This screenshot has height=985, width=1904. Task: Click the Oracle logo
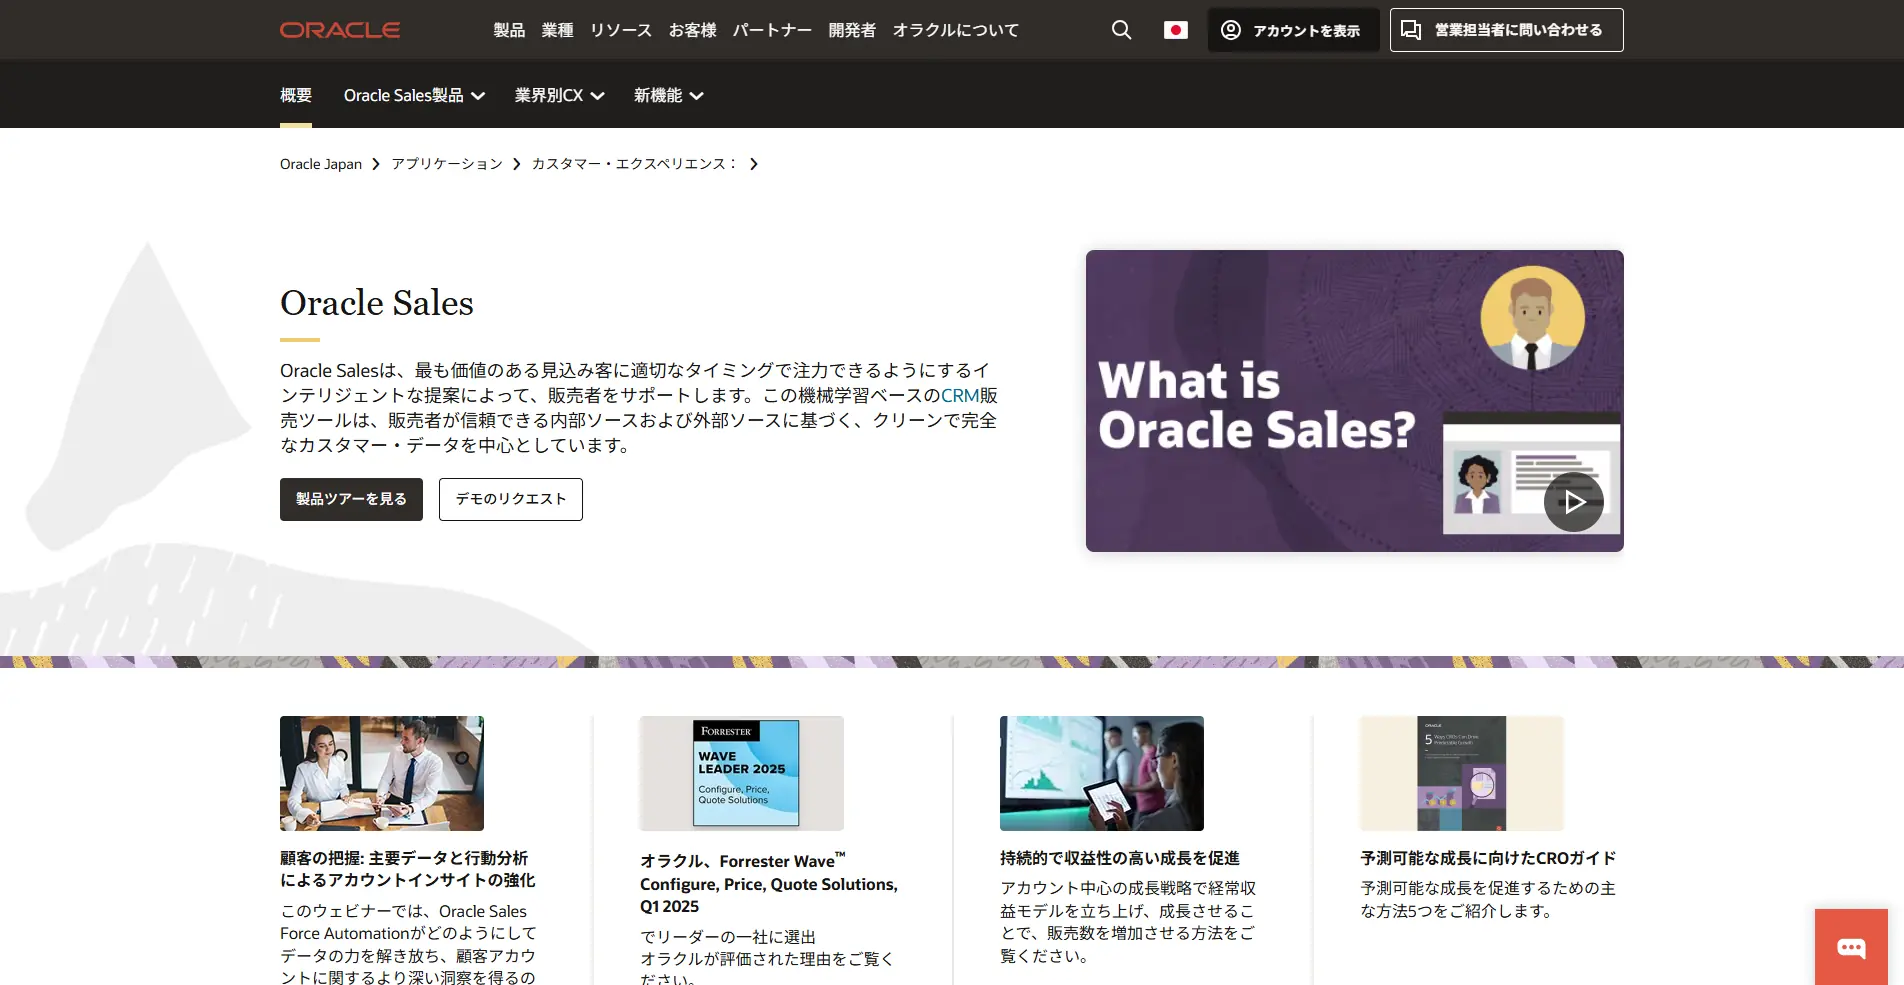pyautogui.click(x=340, y=30)
